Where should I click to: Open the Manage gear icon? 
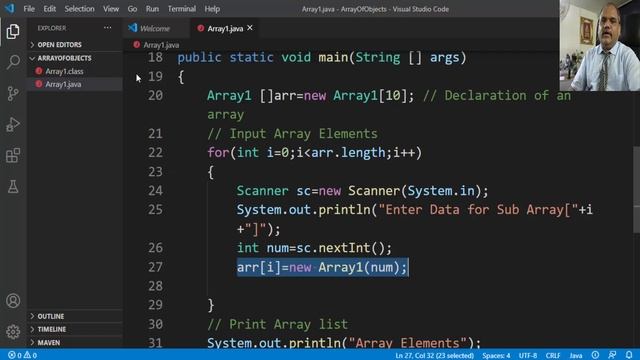click(x=13, y=332)
